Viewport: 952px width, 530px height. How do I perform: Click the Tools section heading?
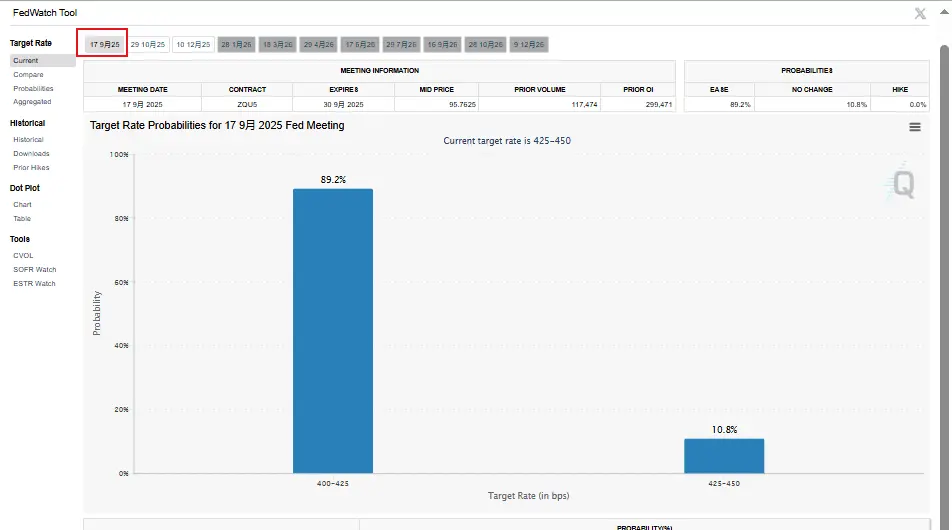[x=20, y=239]
